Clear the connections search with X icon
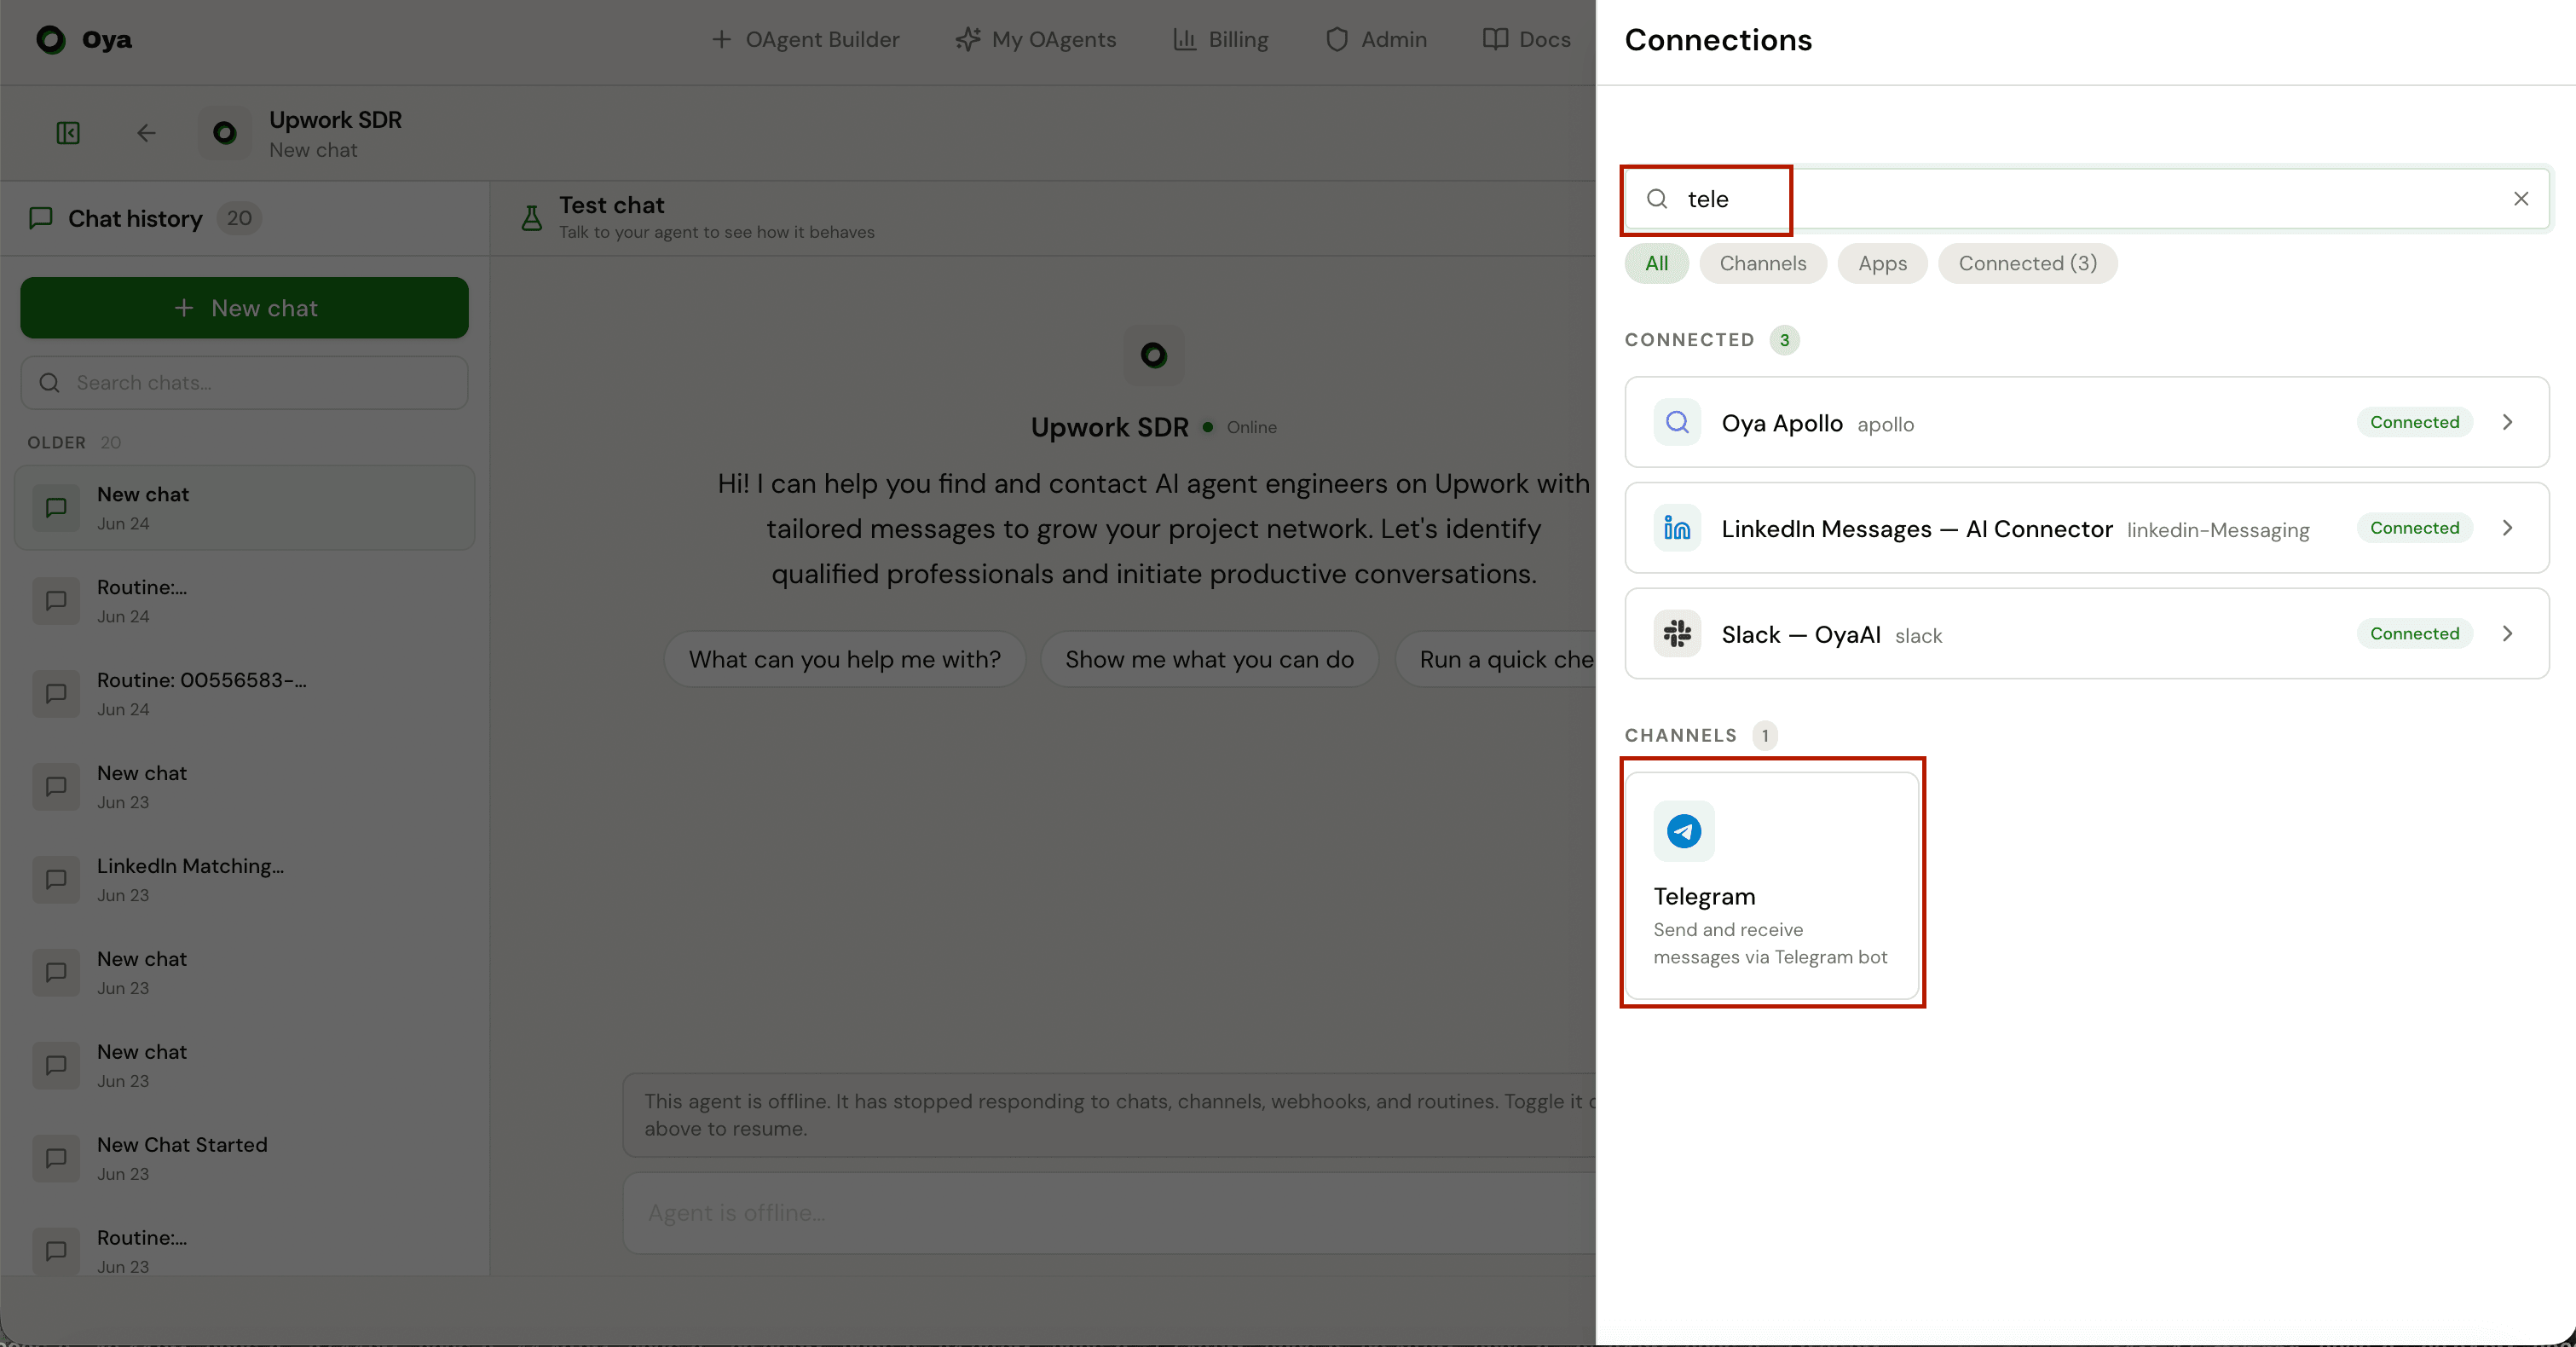The height and width of the screenshot is (1347, 2576). (x=2521, y=199)
